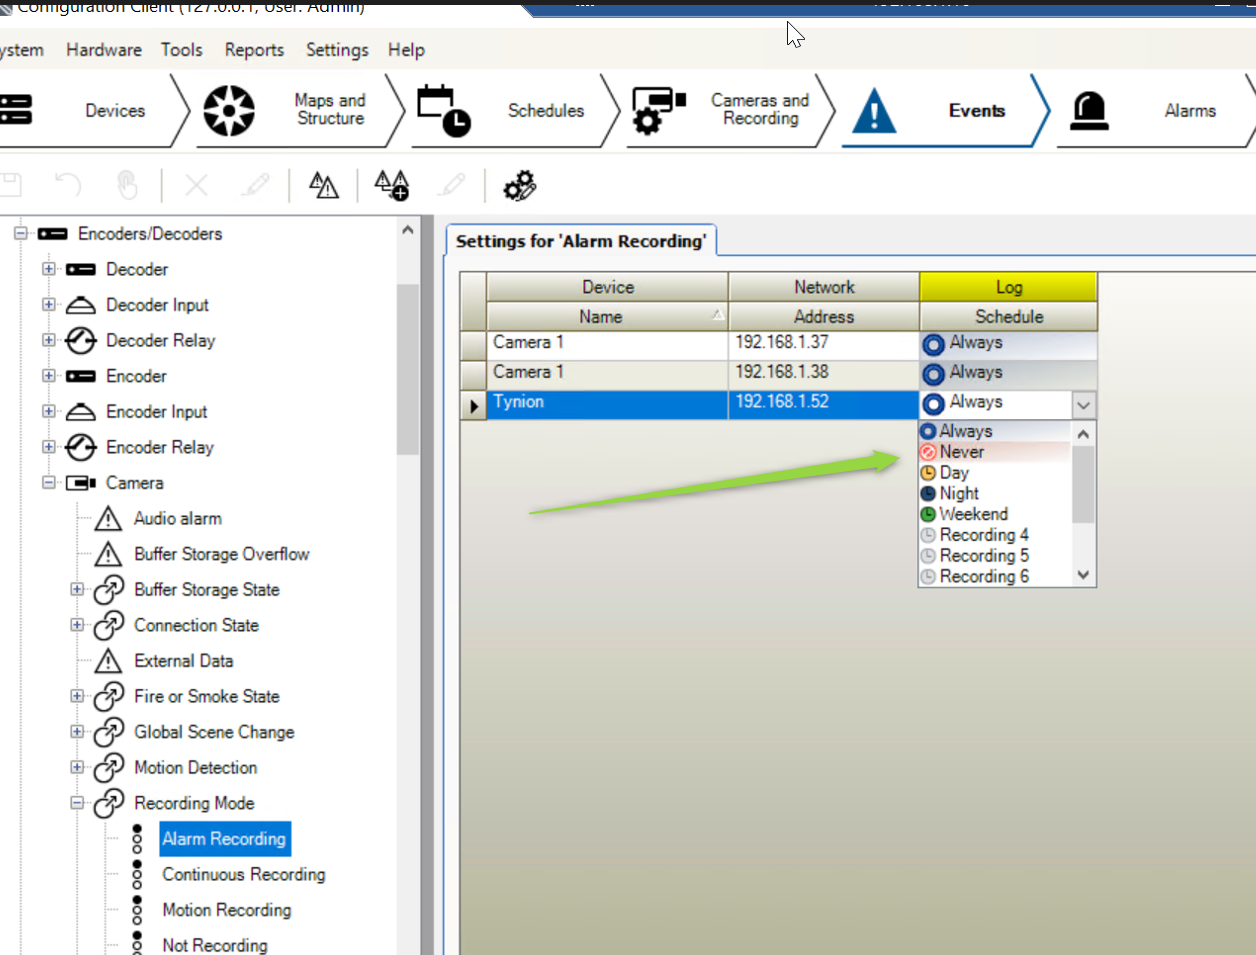Pick the Night schedule option
The image size is (1256, 955).
tap(959, 493)
